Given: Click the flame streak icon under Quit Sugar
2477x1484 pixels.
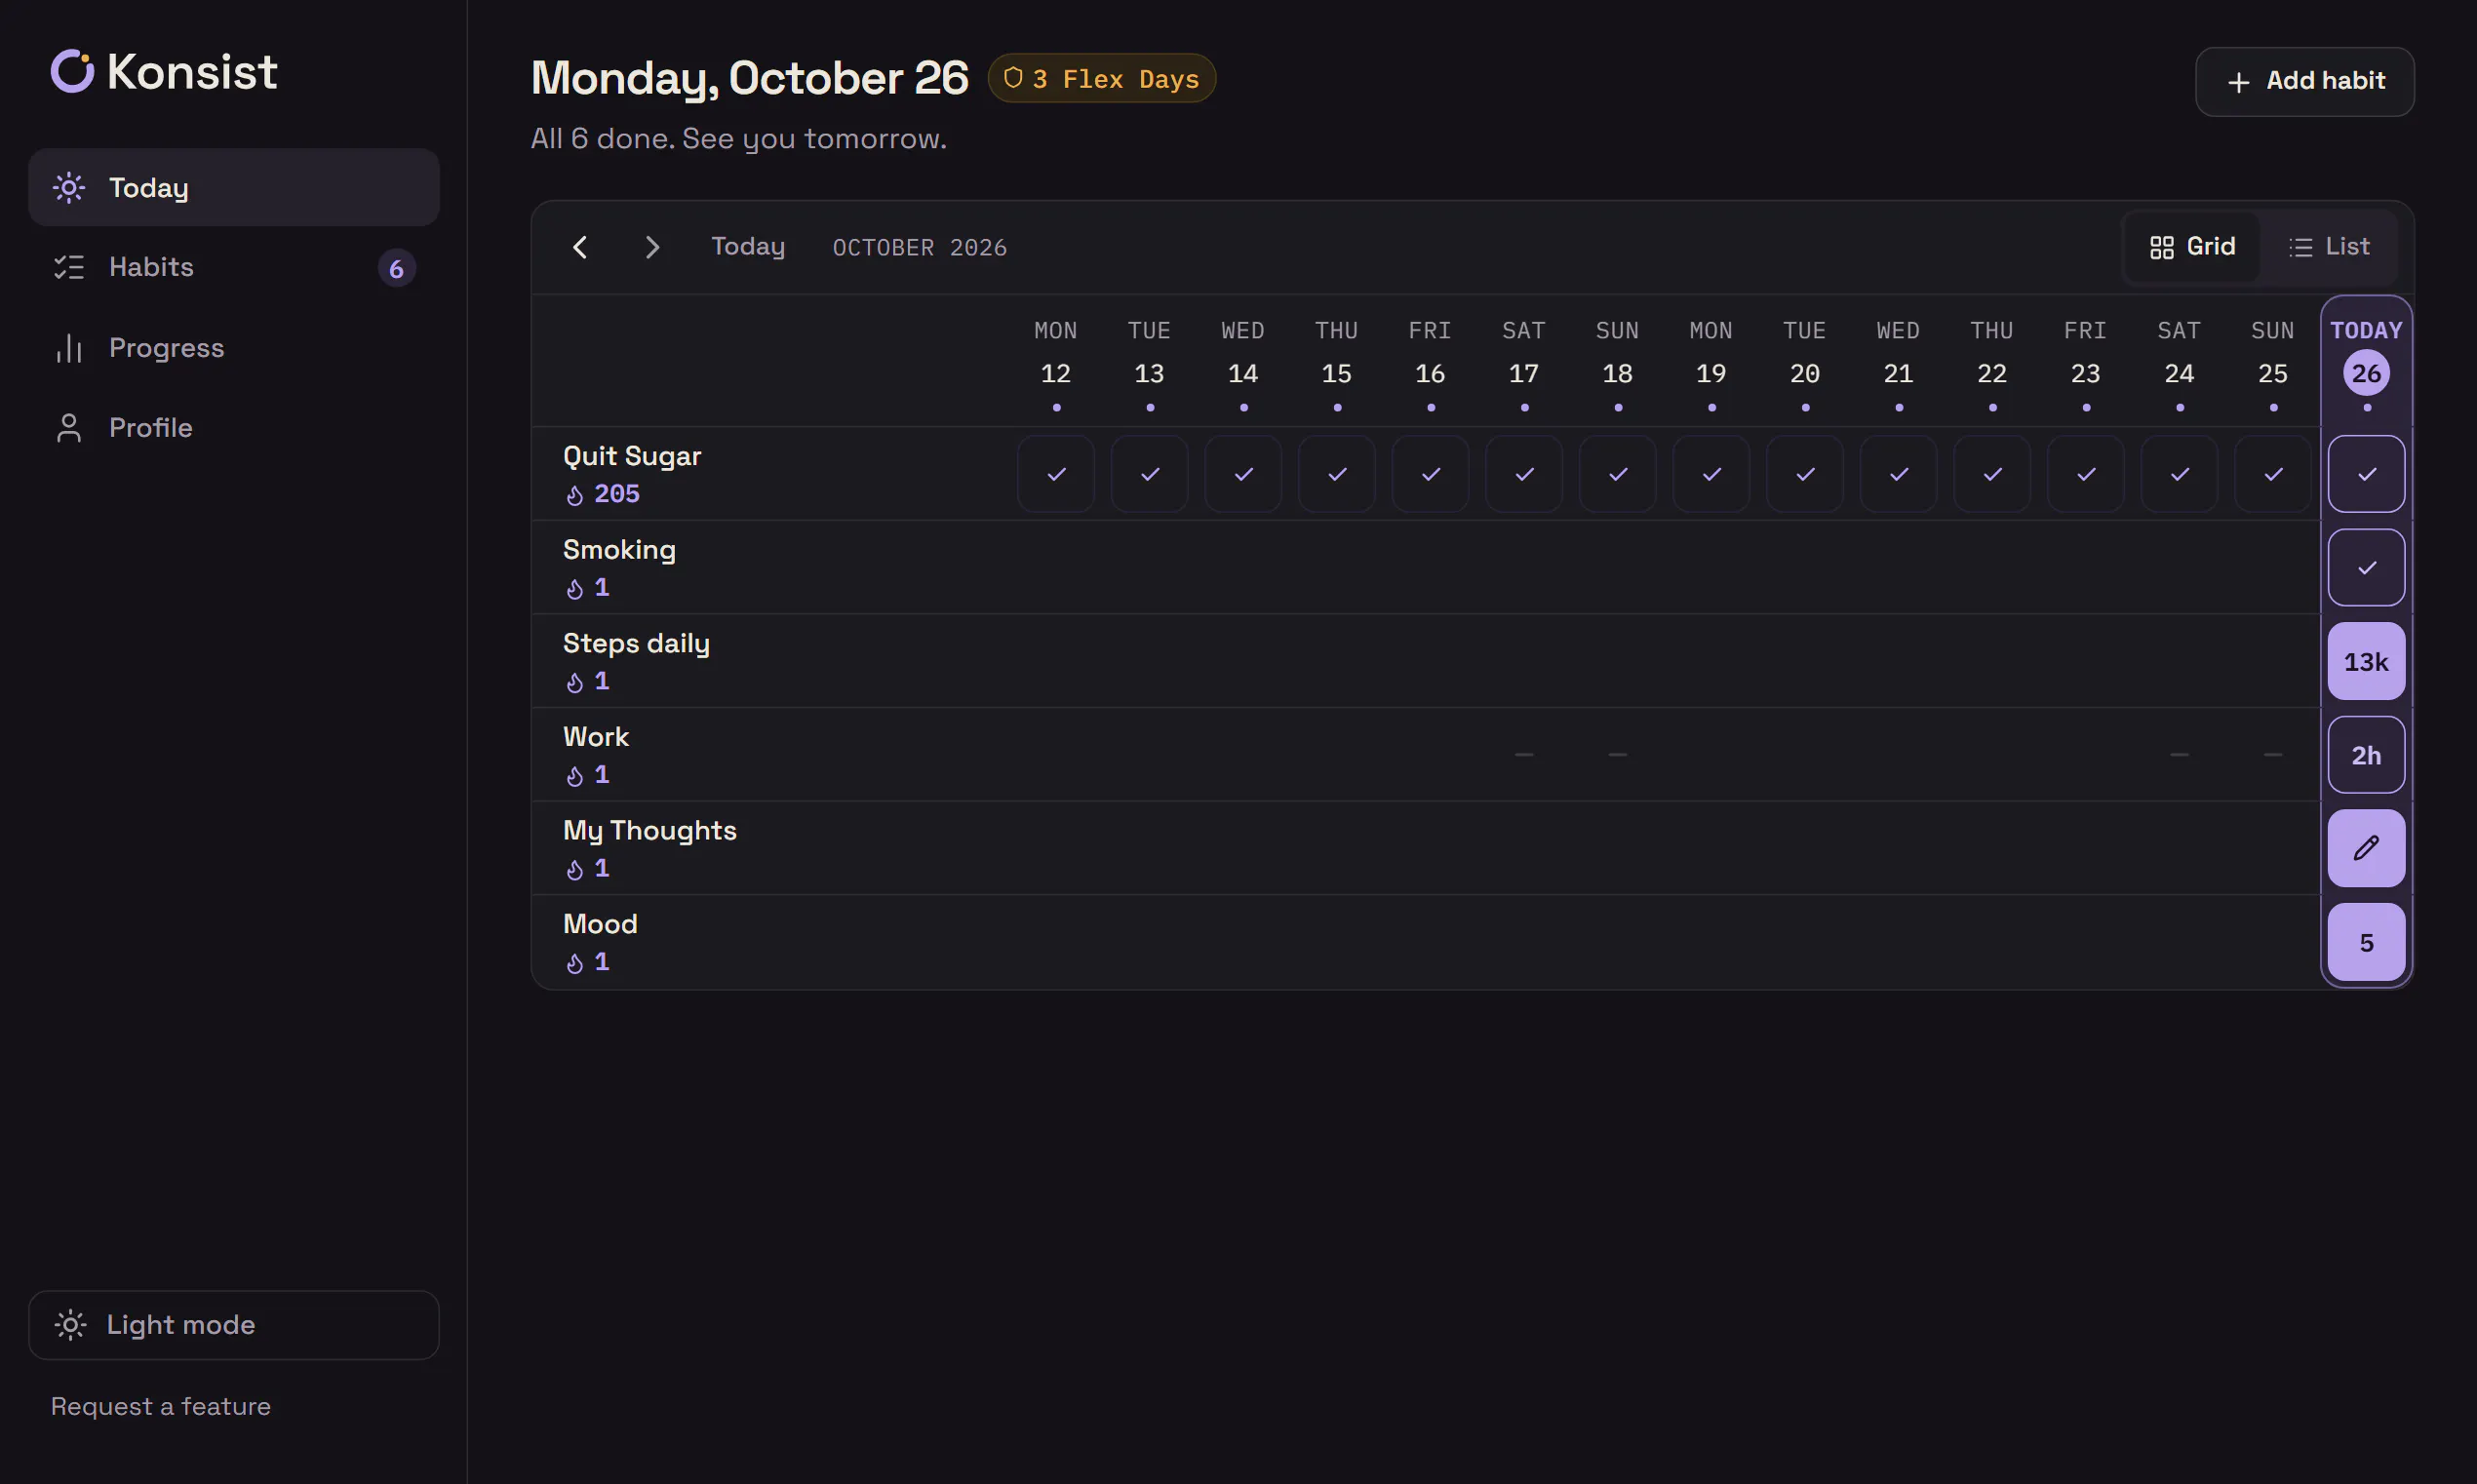Looking at the screenshot, I should (x=575, y=495).
